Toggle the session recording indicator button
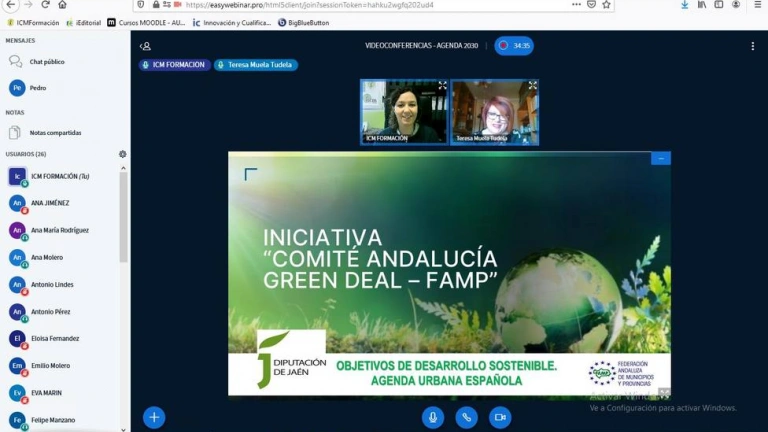Viewport: 768px width, 432px height. pyautogui.click(x=514, y=46)
